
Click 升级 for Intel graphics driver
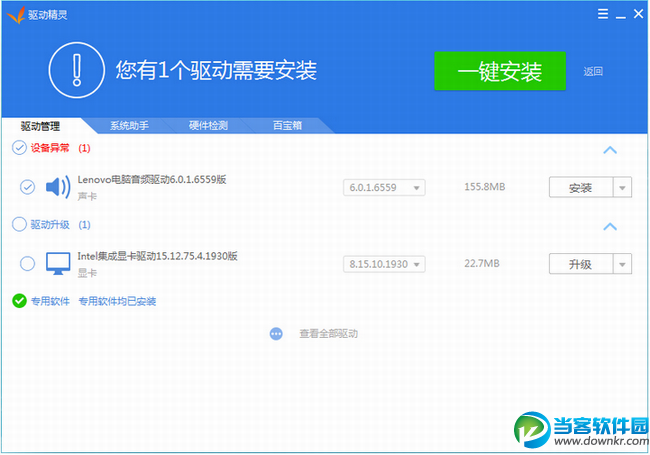581,264
